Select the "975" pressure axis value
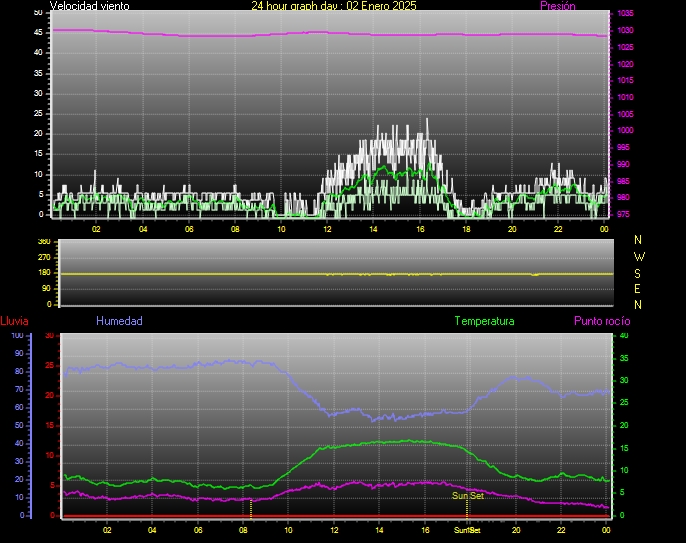Viewport: 686px width, 543px height. [x=623, y=214]
